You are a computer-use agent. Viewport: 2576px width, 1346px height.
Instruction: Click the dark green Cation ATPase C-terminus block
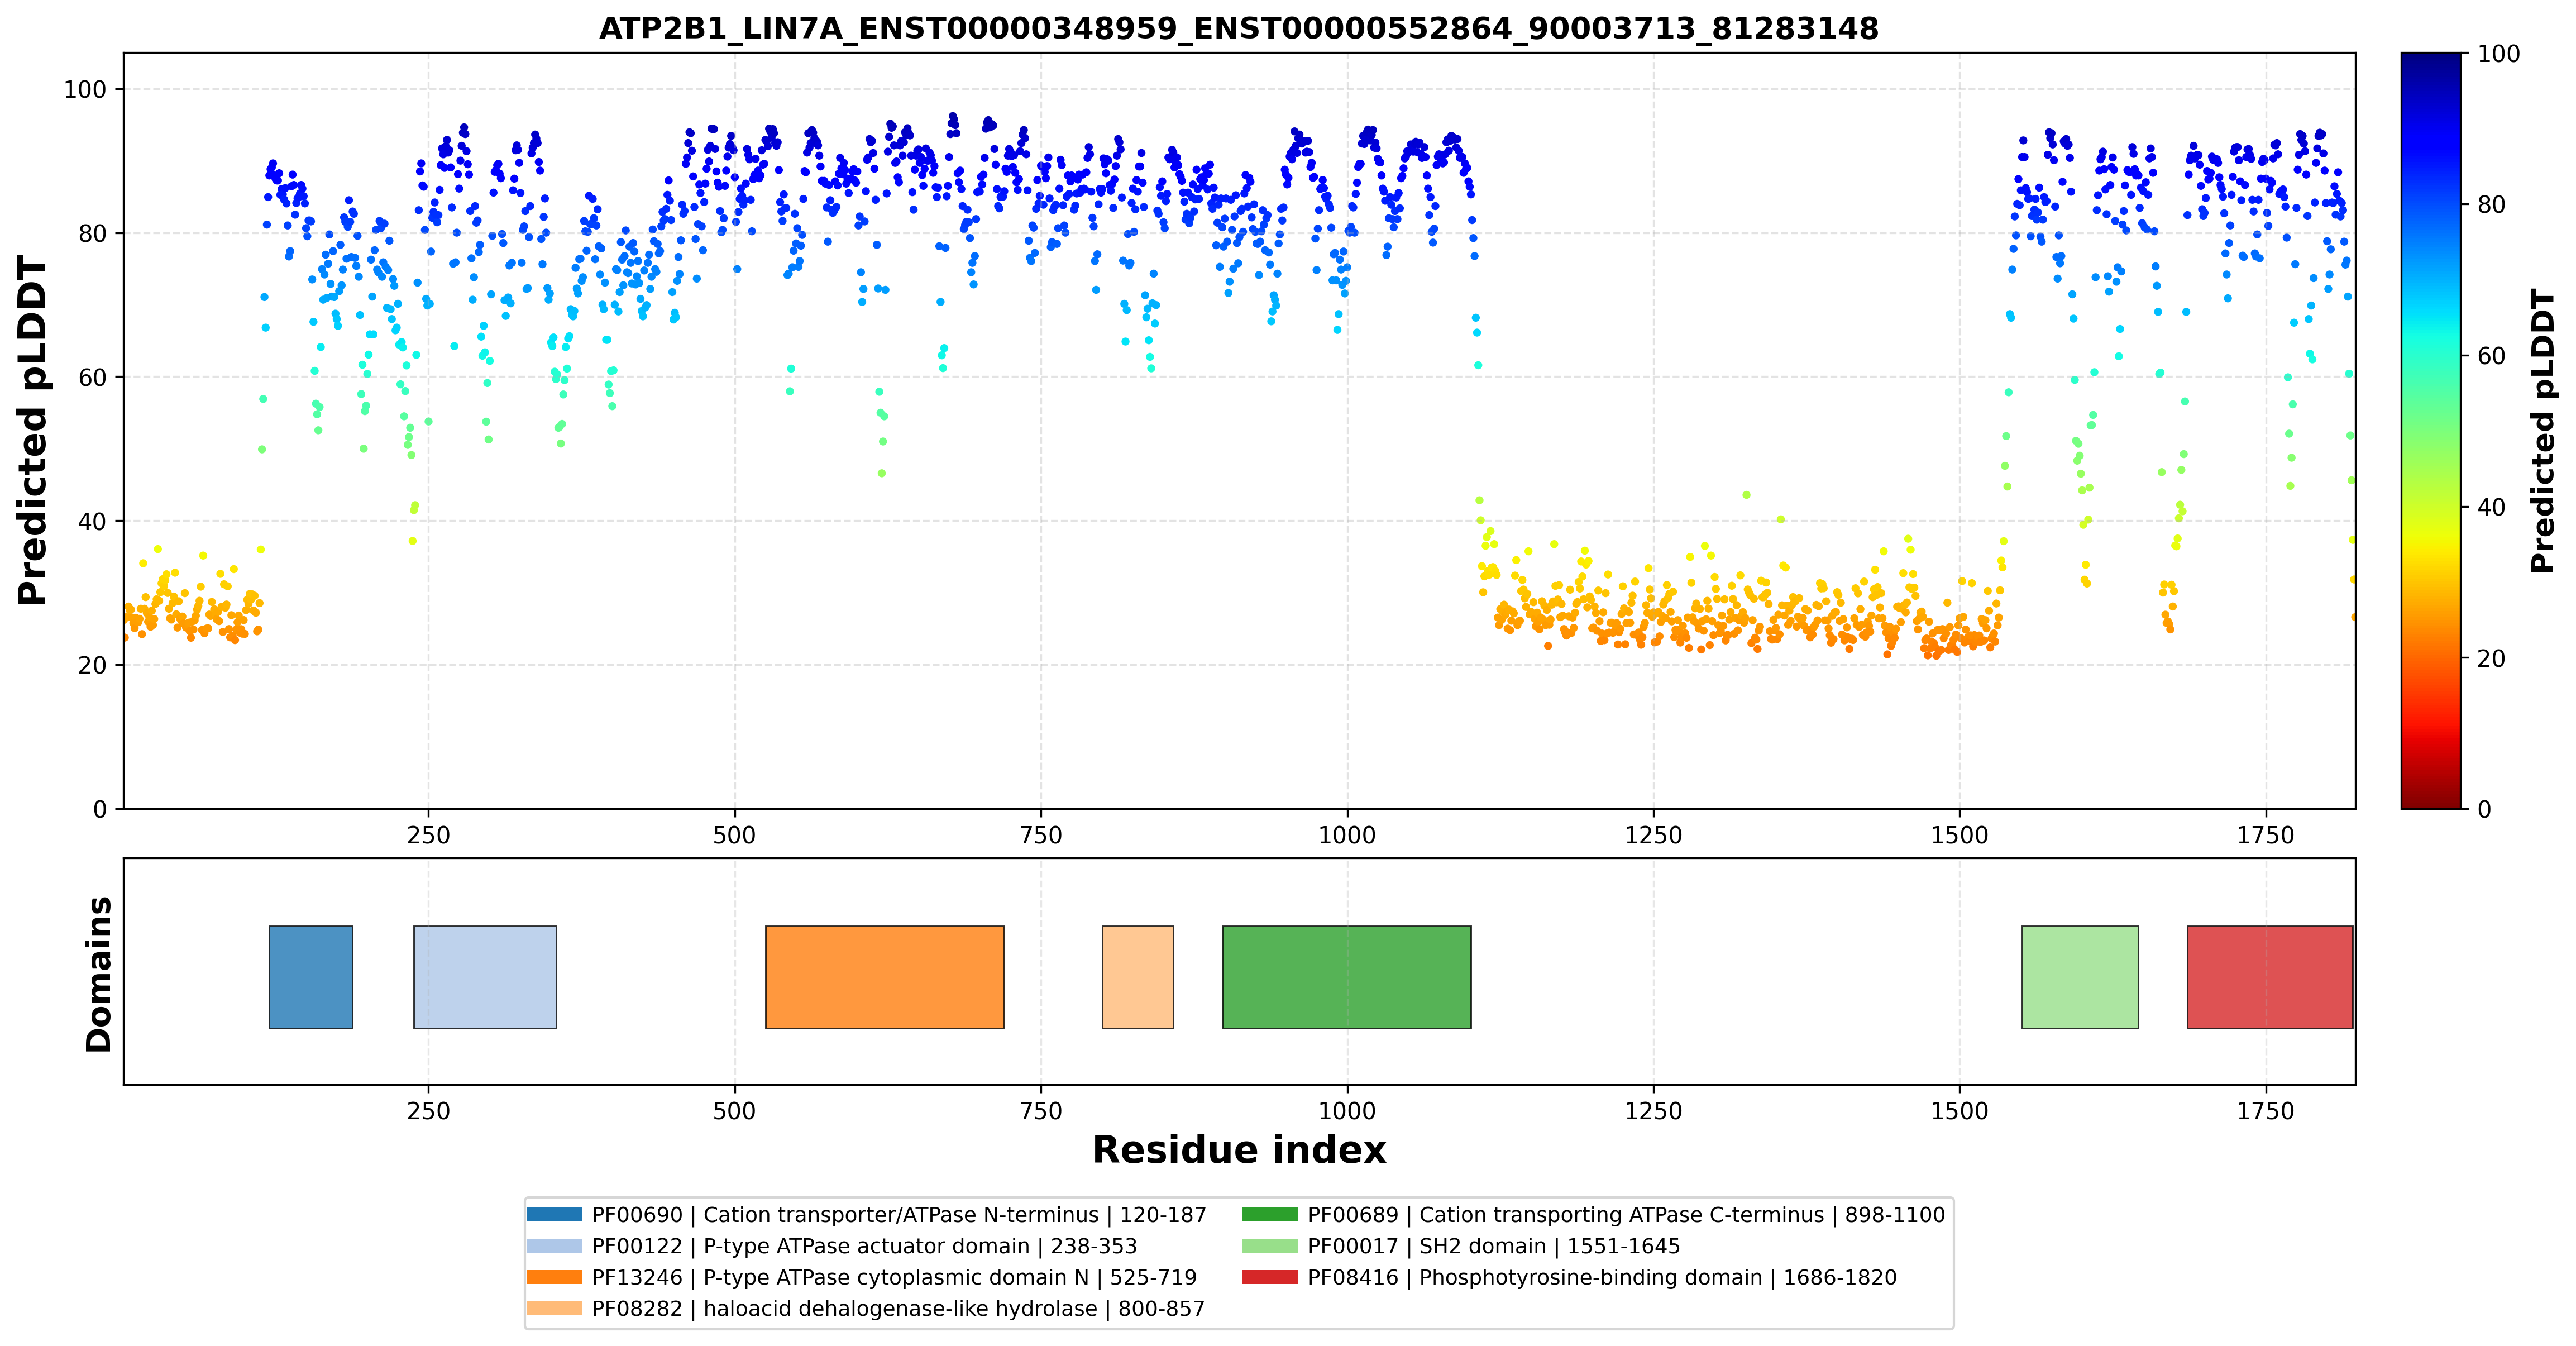(1347, 977)
